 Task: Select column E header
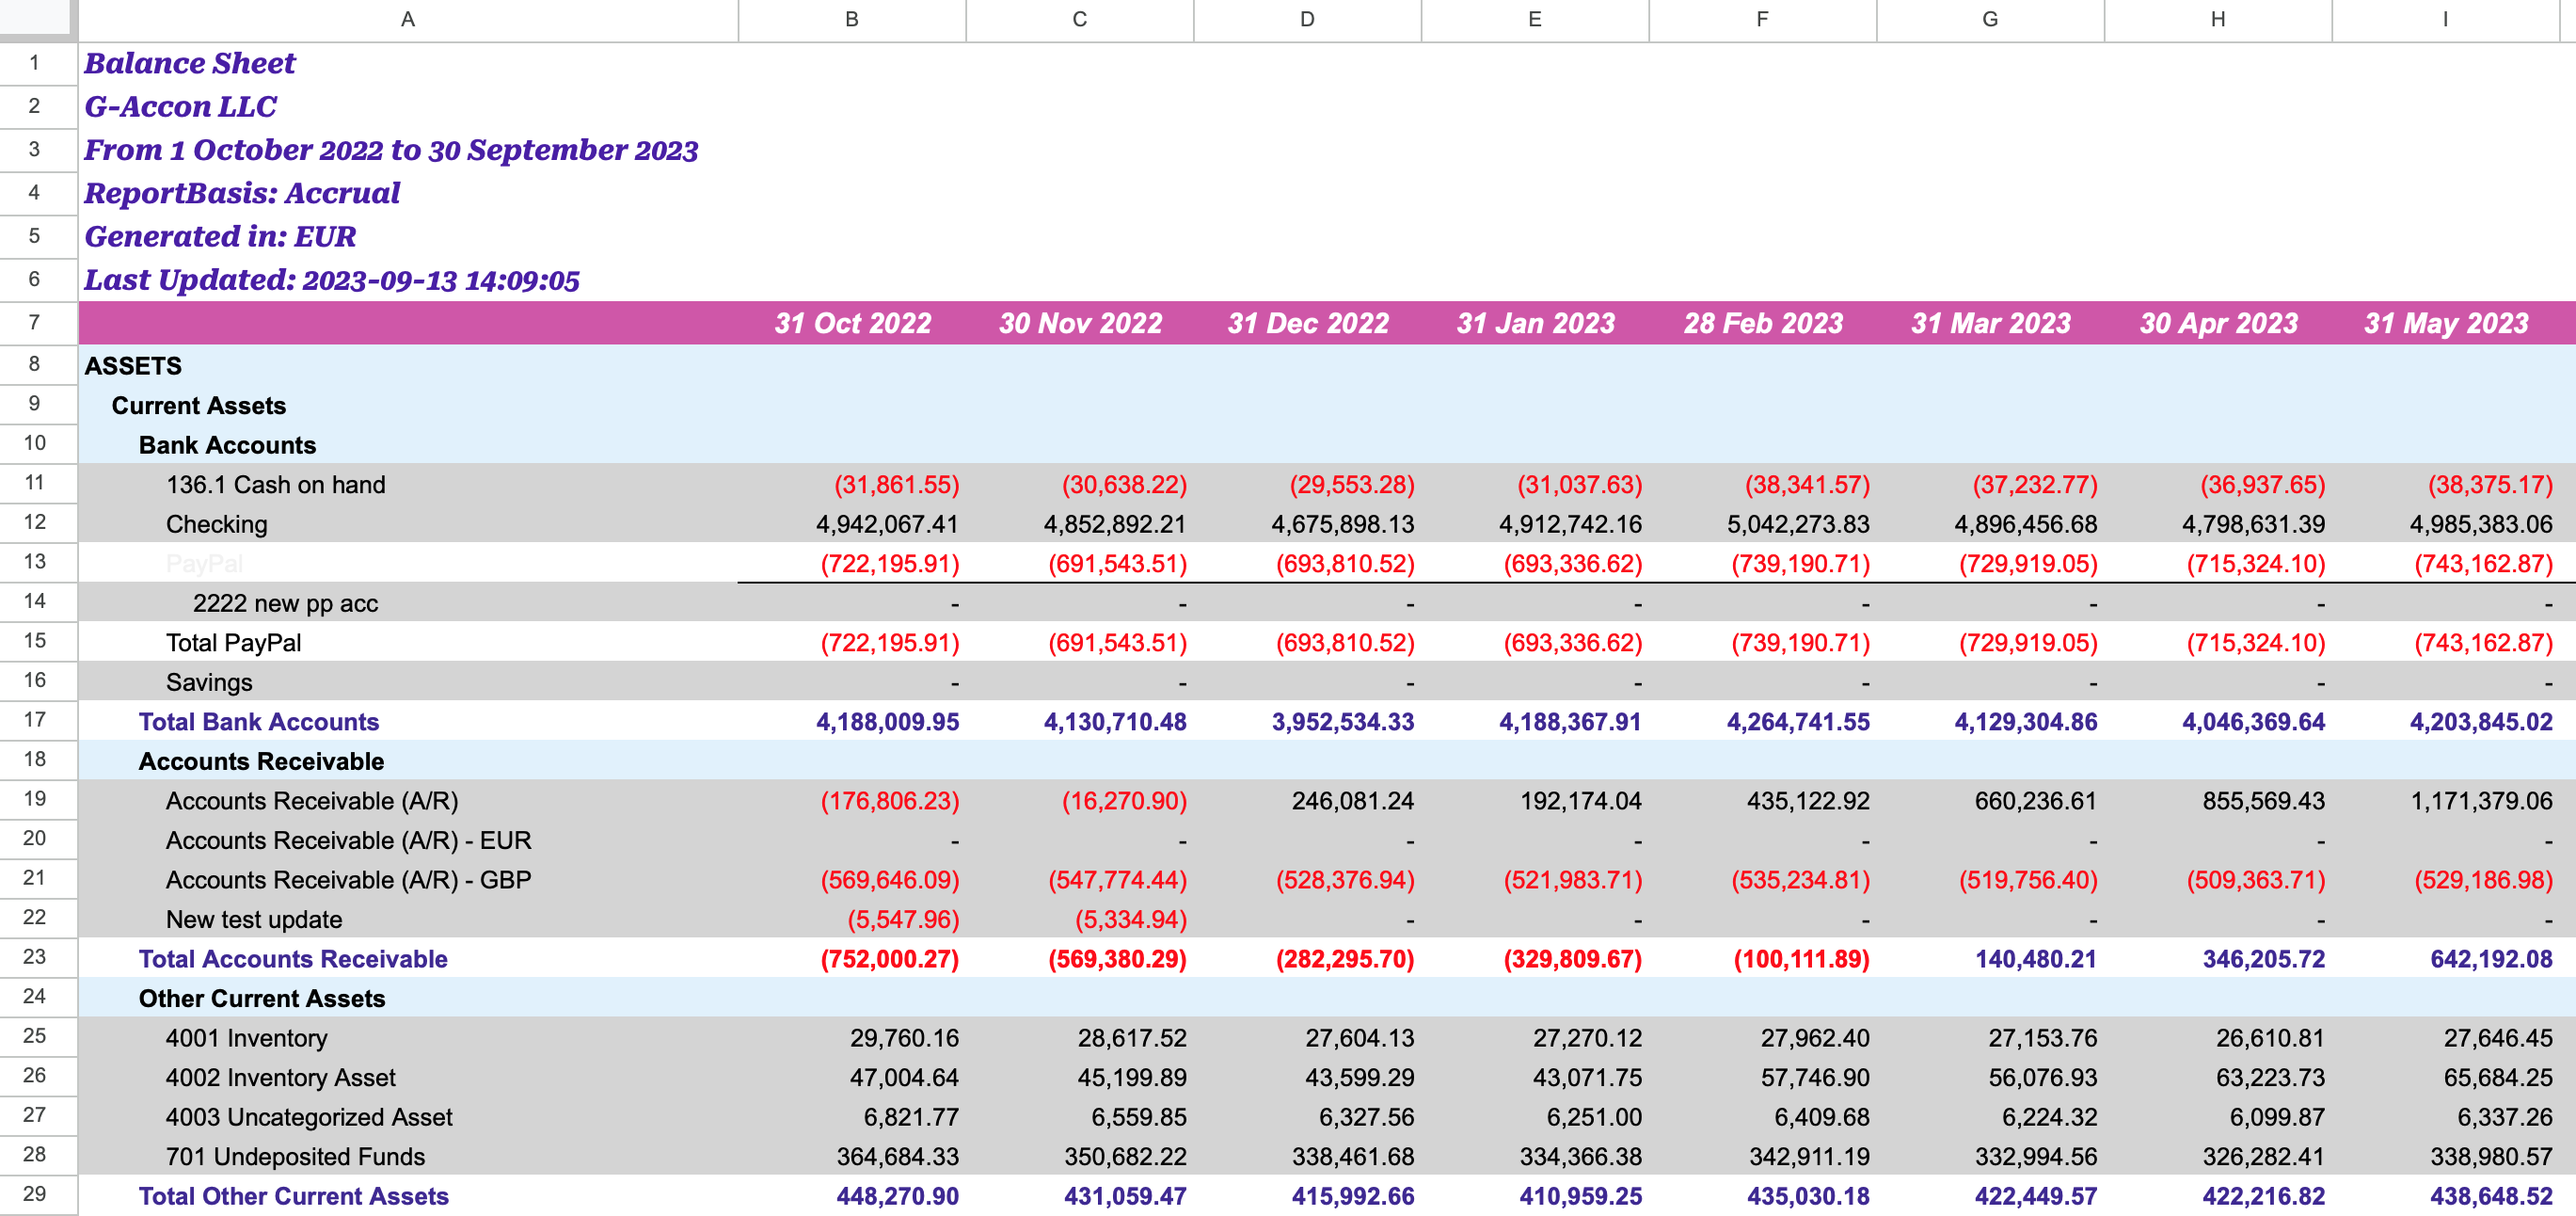point(1535,19)
